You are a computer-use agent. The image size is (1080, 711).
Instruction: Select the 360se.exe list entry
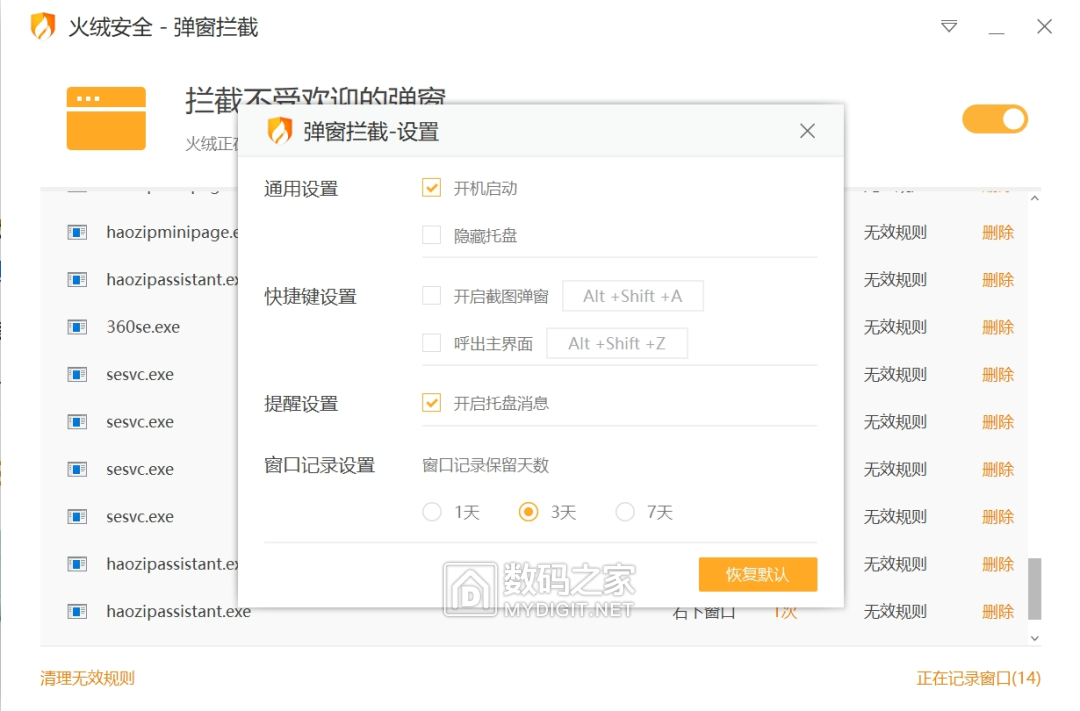(143, 327)
